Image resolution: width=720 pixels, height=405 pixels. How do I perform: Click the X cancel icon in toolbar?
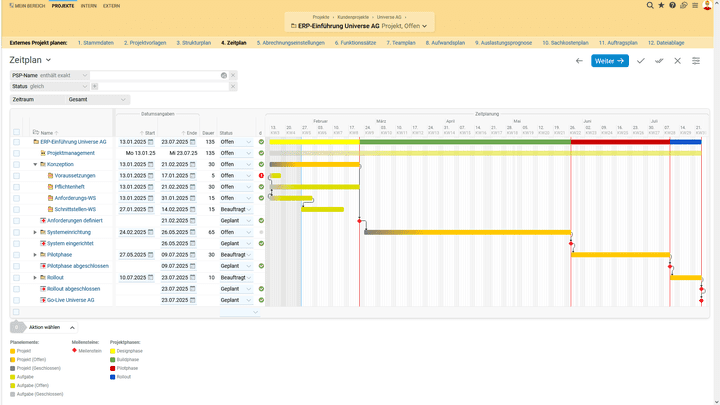click(677, 61)
